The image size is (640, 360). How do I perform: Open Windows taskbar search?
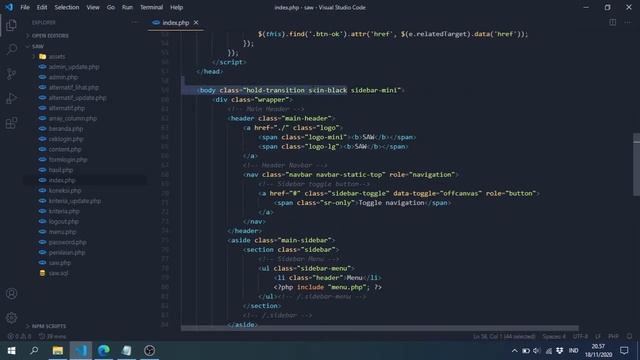tap(34, 351)
